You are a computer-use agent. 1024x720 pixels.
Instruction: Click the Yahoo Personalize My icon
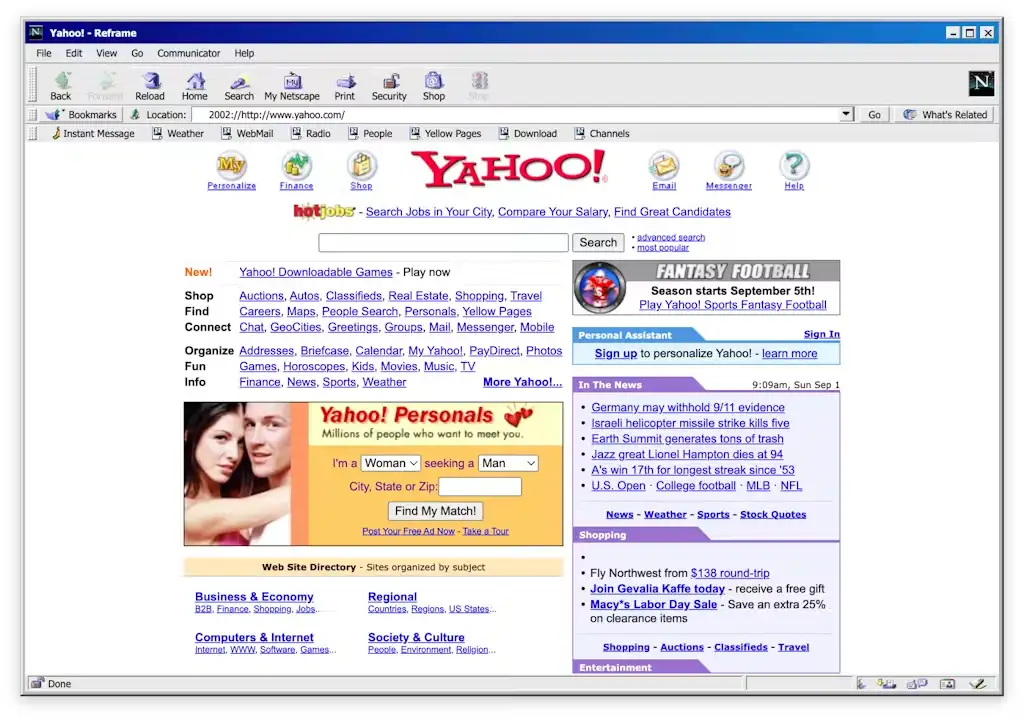click(x=231, y=165)
